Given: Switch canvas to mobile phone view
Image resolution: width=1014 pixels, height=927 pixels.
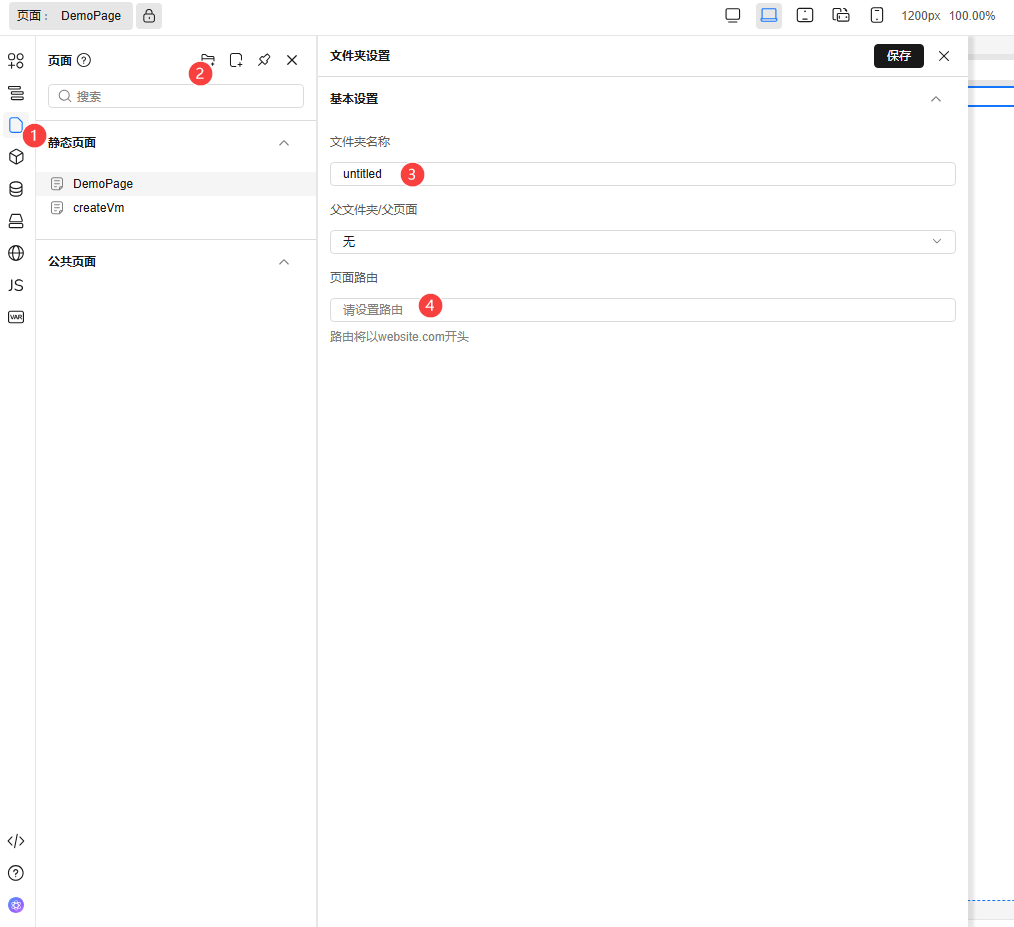Looking at the screenshot, I should pos(877,15).
